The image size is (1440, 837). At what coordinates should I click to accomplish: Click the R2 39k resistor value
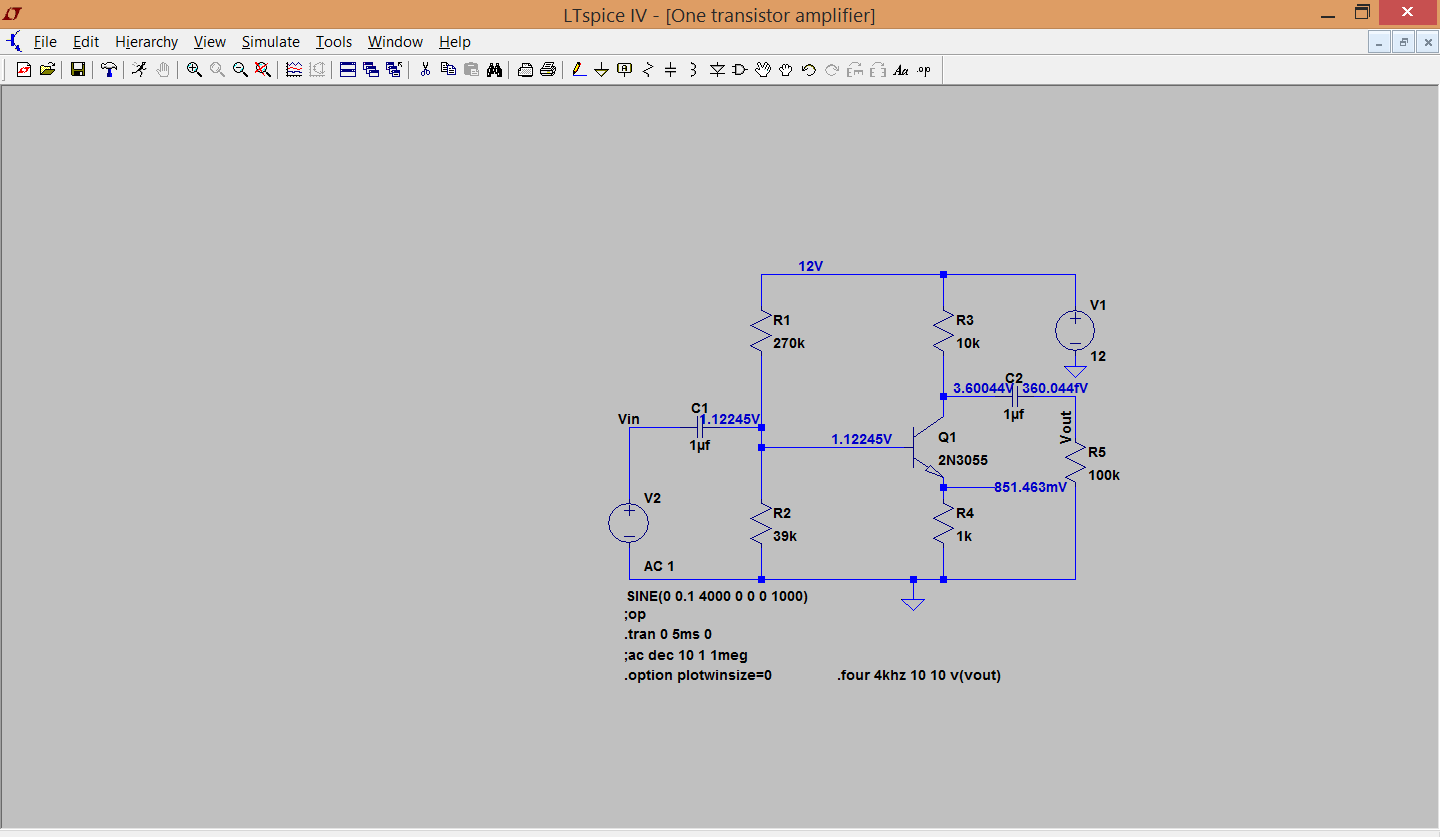[x=785, y=536]
